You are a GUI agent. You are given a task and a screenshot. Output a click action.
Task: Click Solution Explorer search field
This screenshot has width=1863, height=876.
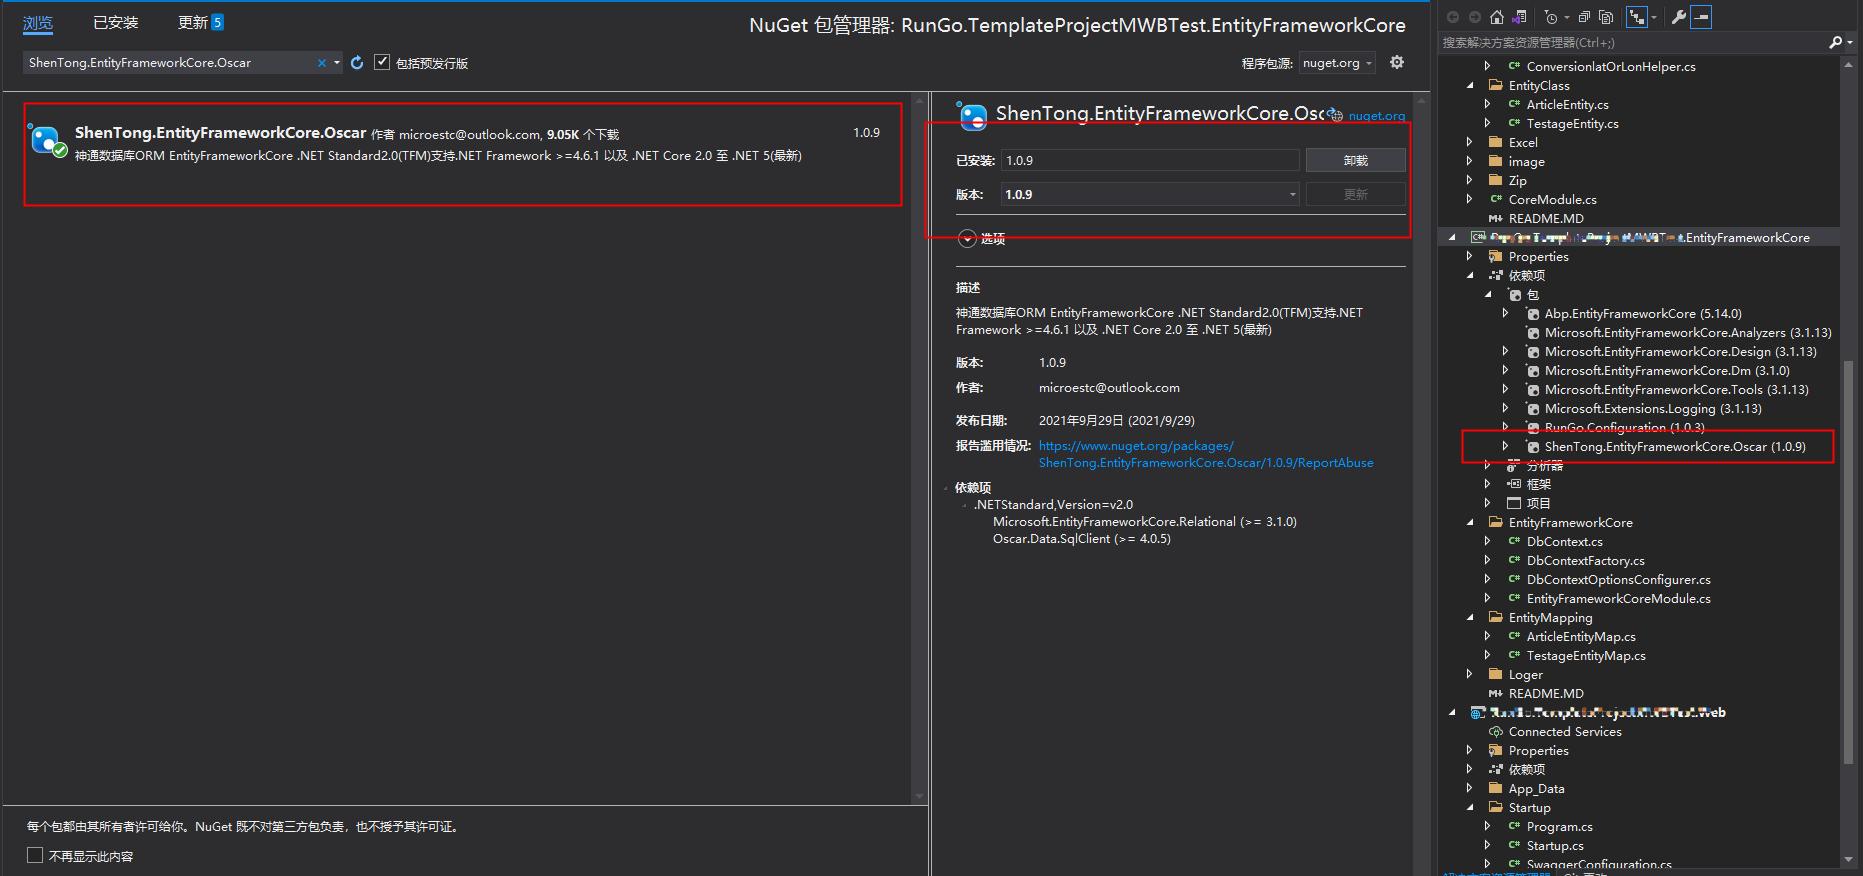click(x=1630, y=42)
